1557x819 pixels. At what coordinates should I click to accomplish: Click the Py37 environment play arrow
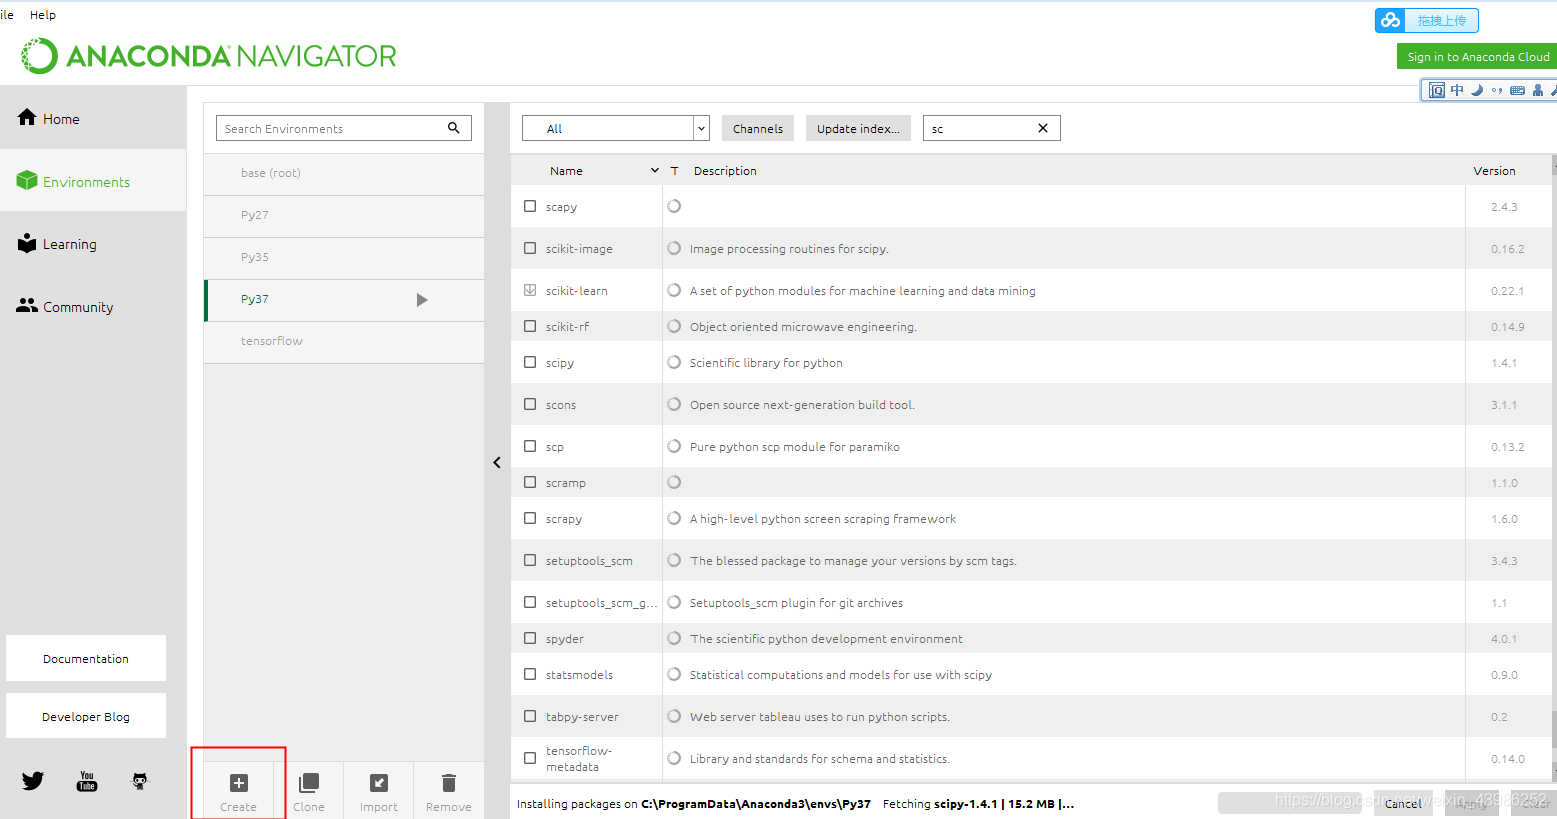(x=422, y=300)
